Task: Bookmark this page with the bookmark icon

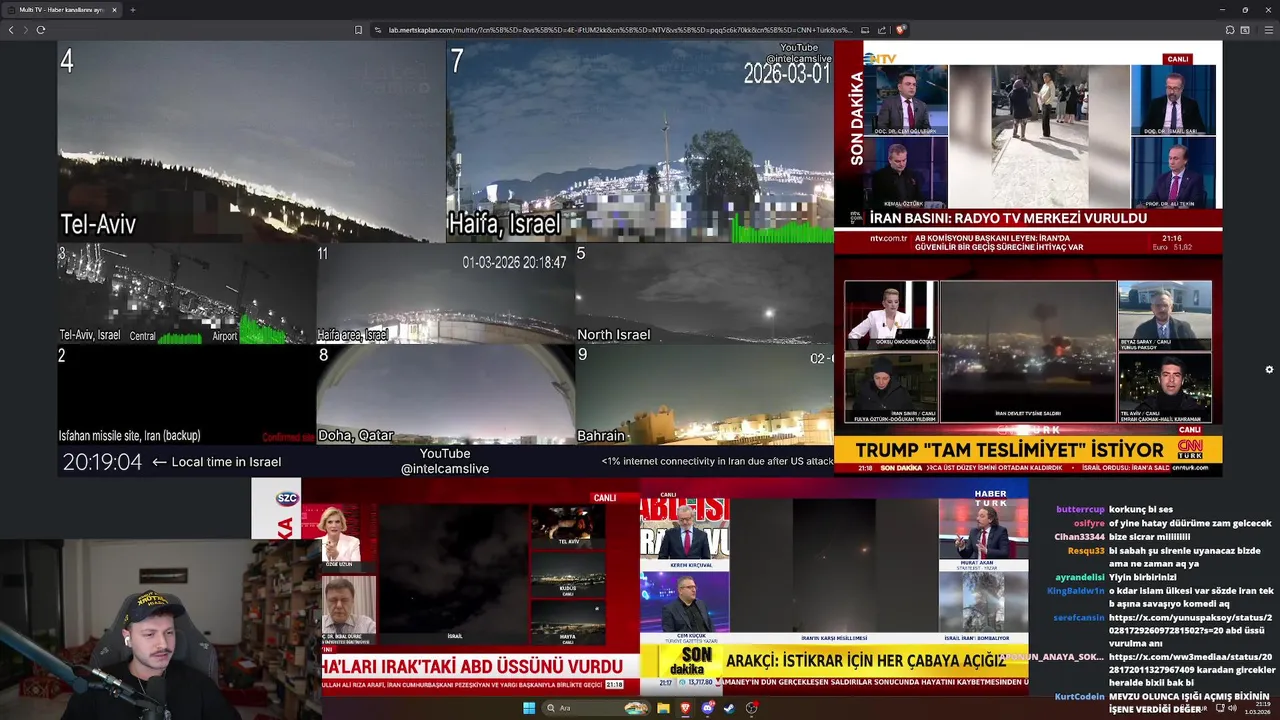Action: pos(358,30)
